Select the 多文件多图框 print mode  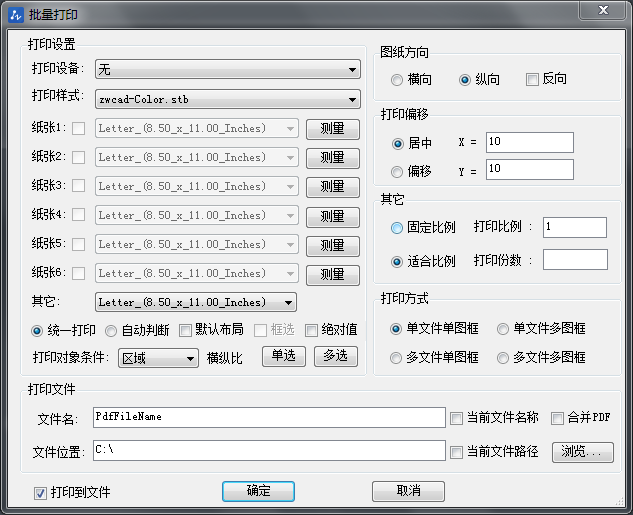click(x=504, y=357)
